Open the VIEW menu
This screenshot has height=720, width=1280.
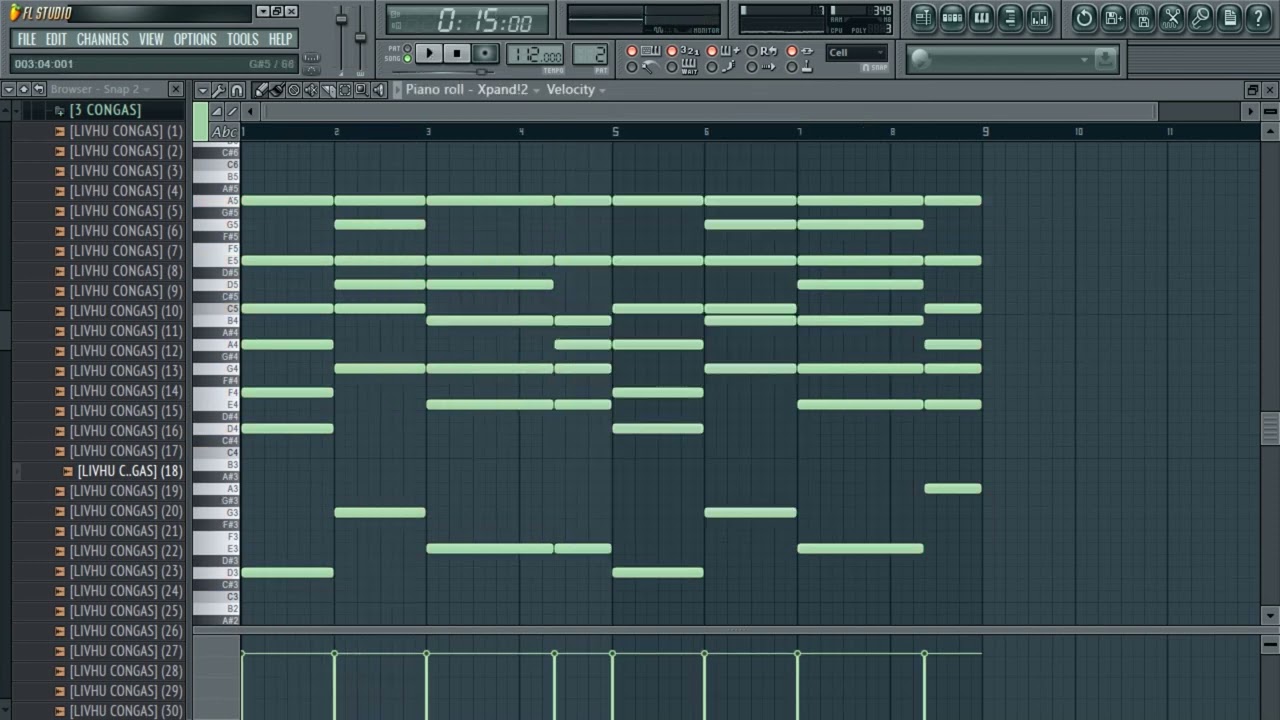point(151,39)
